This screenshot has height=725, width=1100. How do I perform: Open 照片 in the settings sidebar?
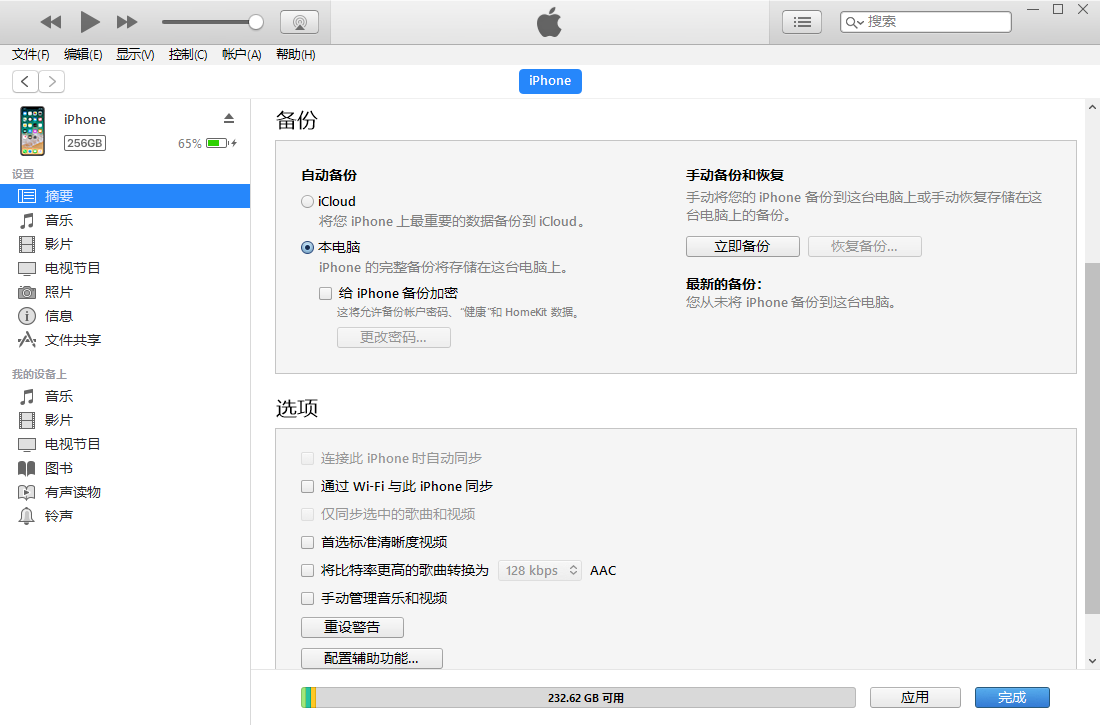click(59, 292)
